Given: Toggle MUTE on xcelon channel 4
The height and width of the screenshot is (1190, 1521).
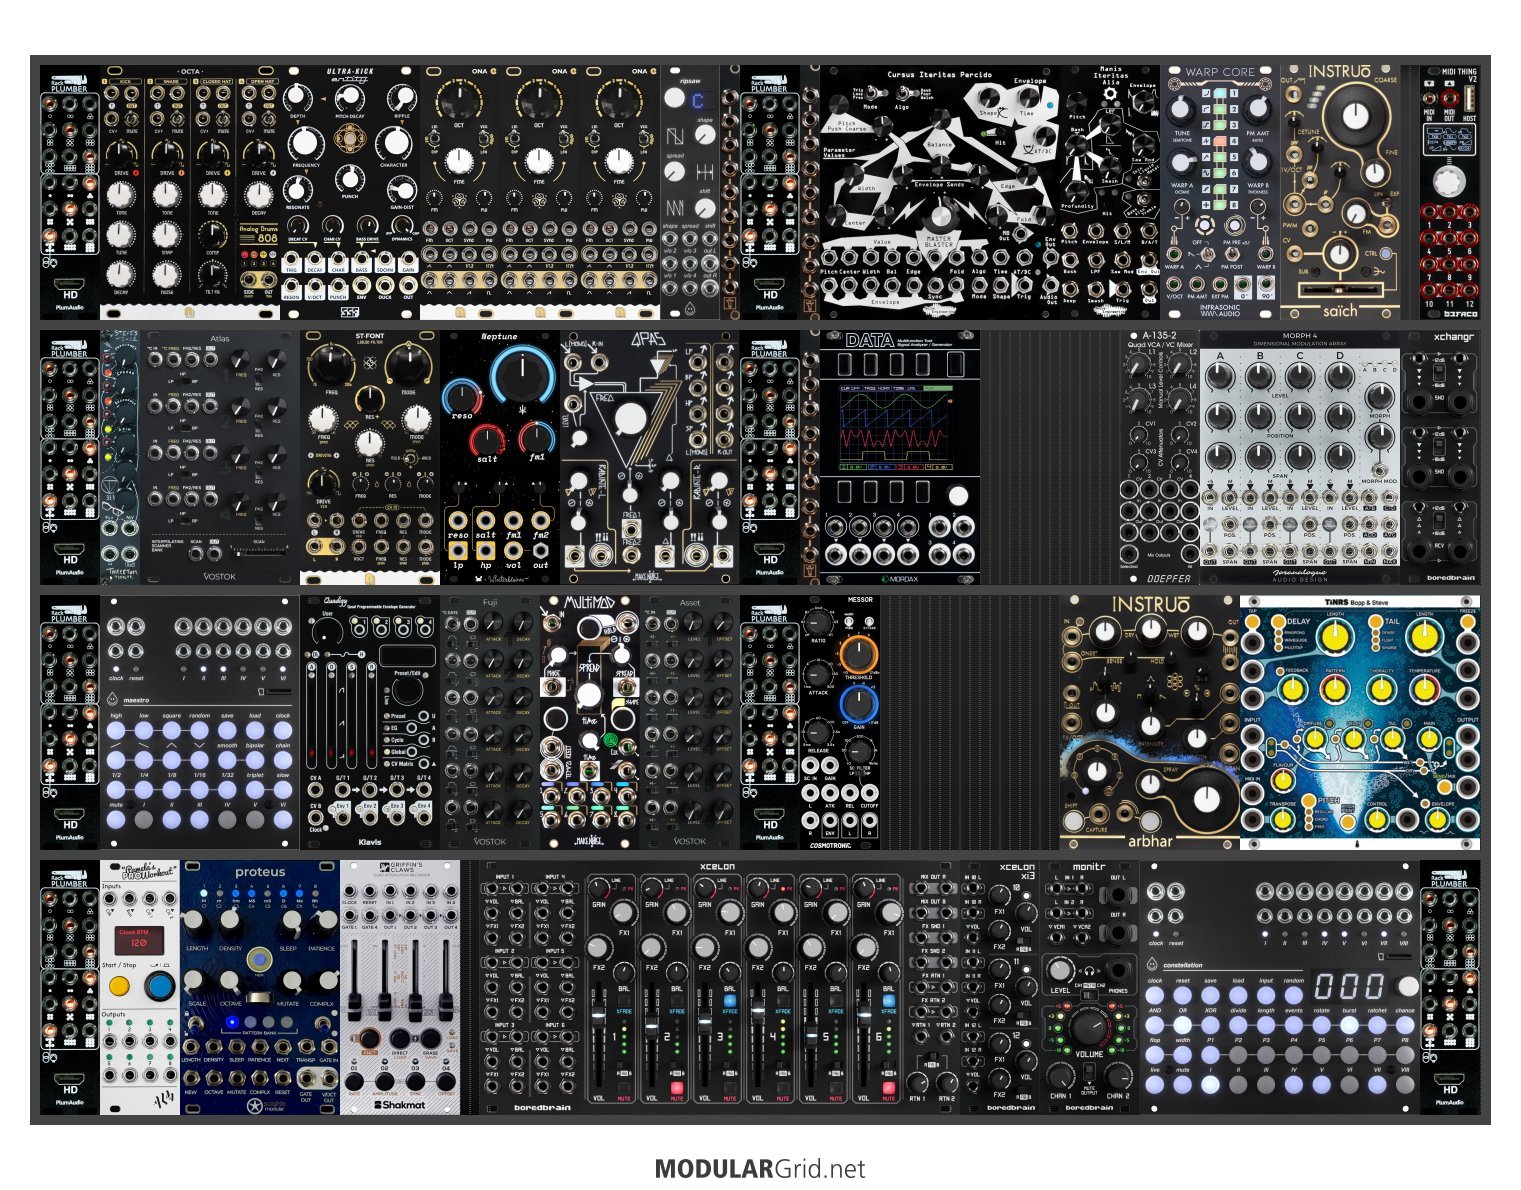Looking at the screenshot, I should (x=782, y=1088).
